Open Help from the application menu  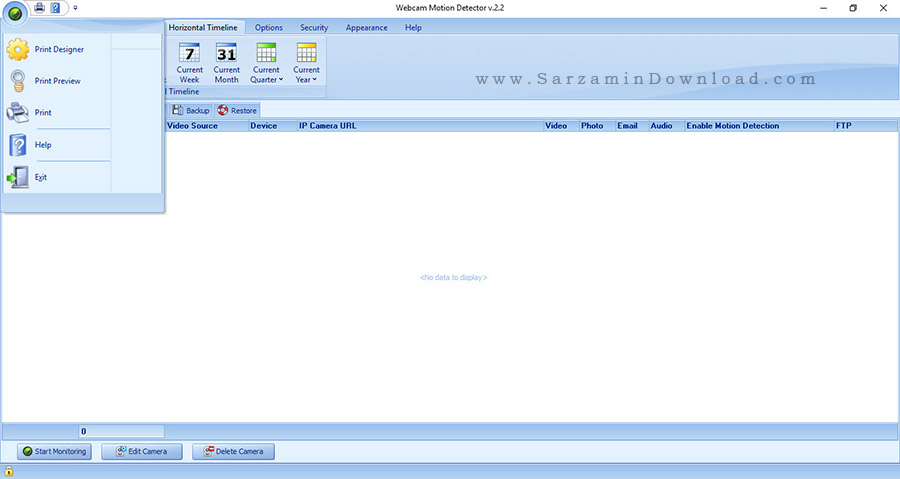(x=56, y=145)
